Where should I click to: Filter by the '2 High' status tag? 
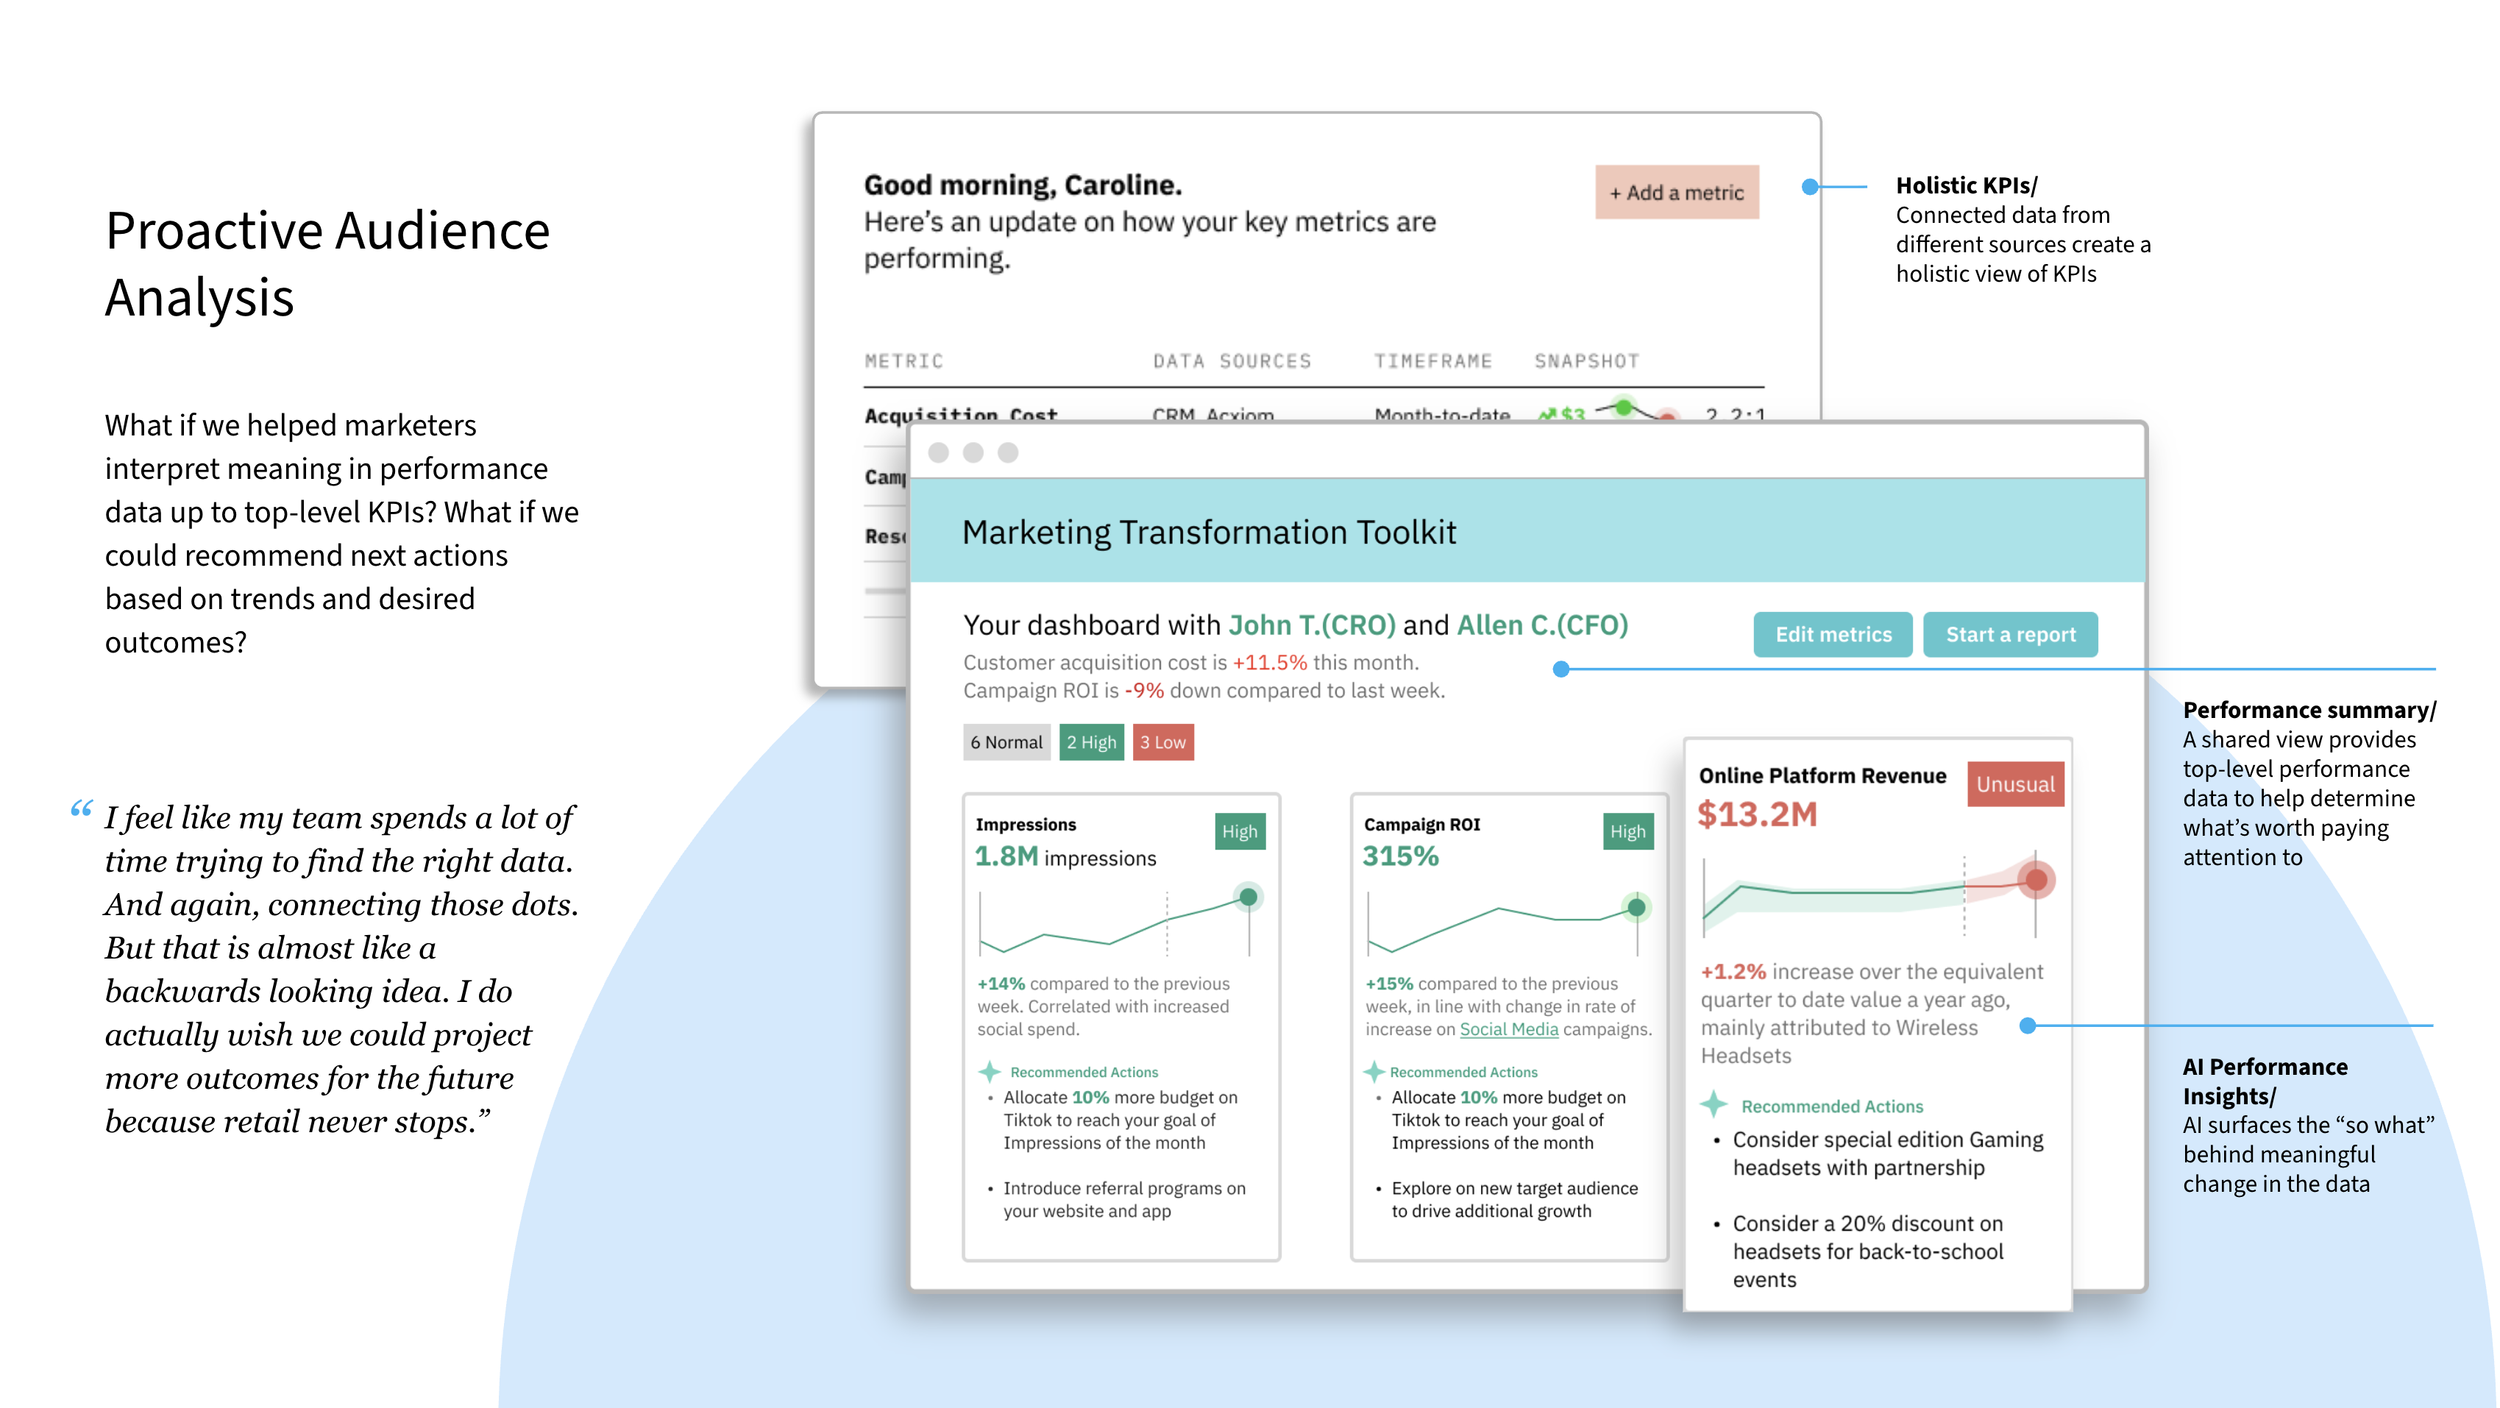click(1091, 742)
